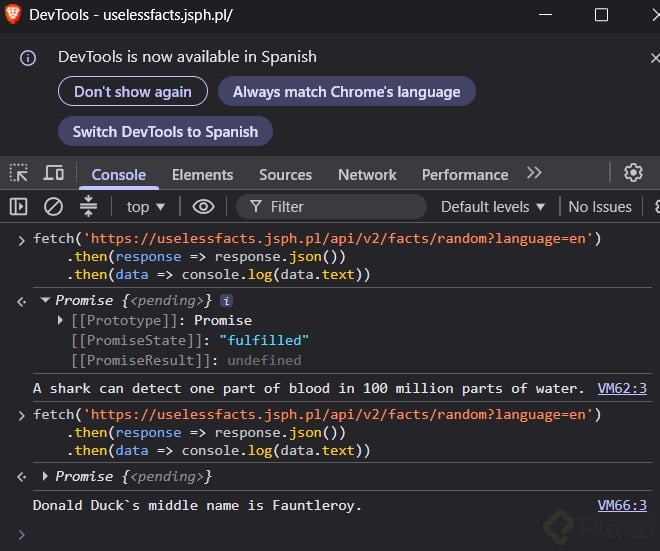The height and width of the screenshot is (551, 660).
Task: Toggle the device toolbar icon
Action: point(53,173)
